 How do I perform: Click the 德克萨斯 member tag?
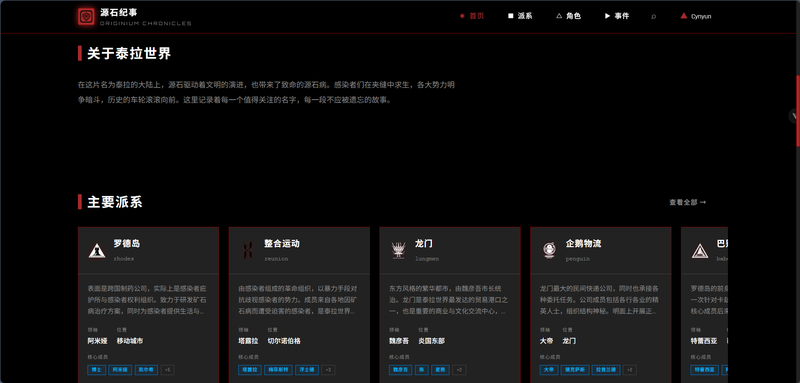coord(575,370)
